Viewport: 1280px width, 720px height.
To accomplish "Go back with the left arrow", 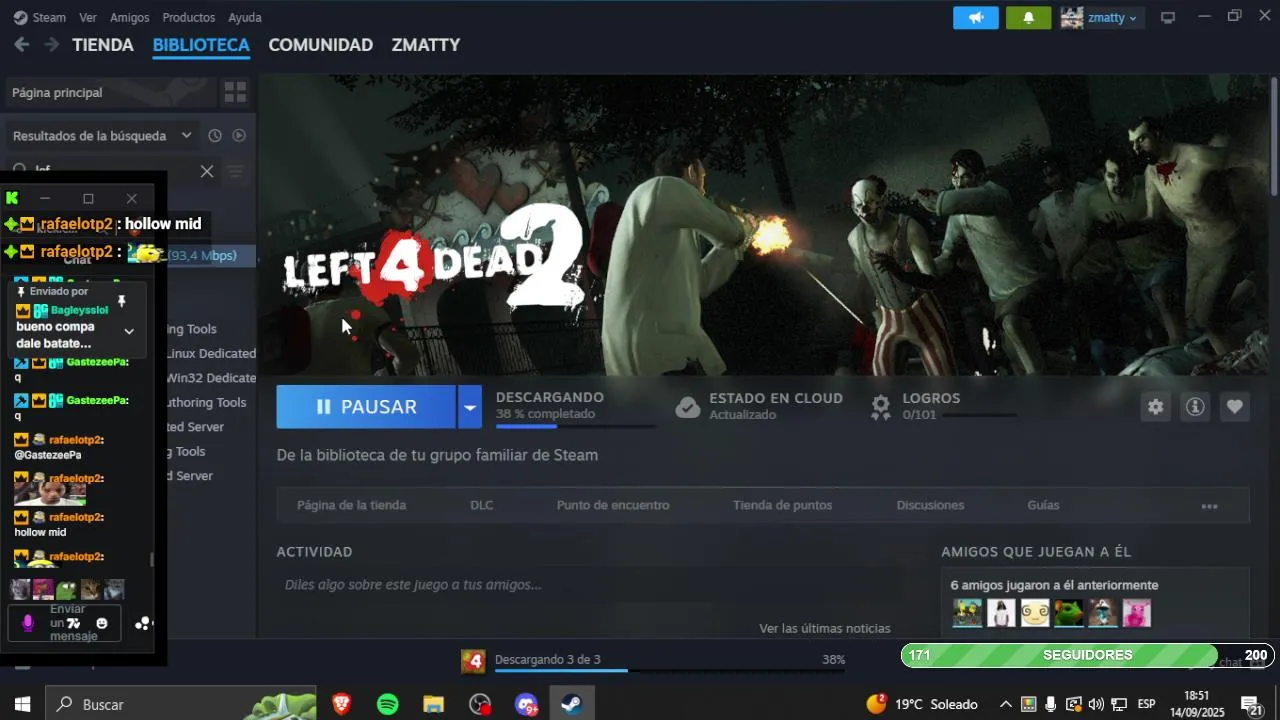I will click(22, 45).
